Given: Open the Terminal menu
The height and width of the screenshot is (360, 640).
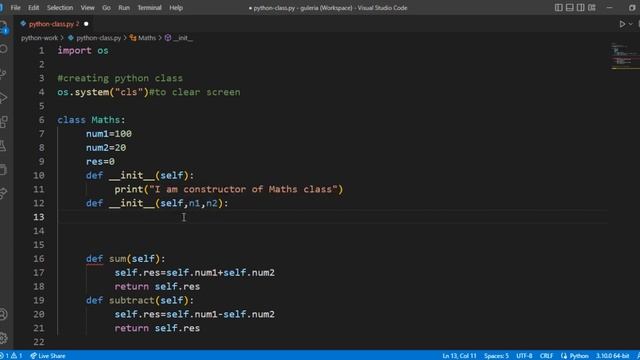Looking at the screenshot, I should point(149,8).
